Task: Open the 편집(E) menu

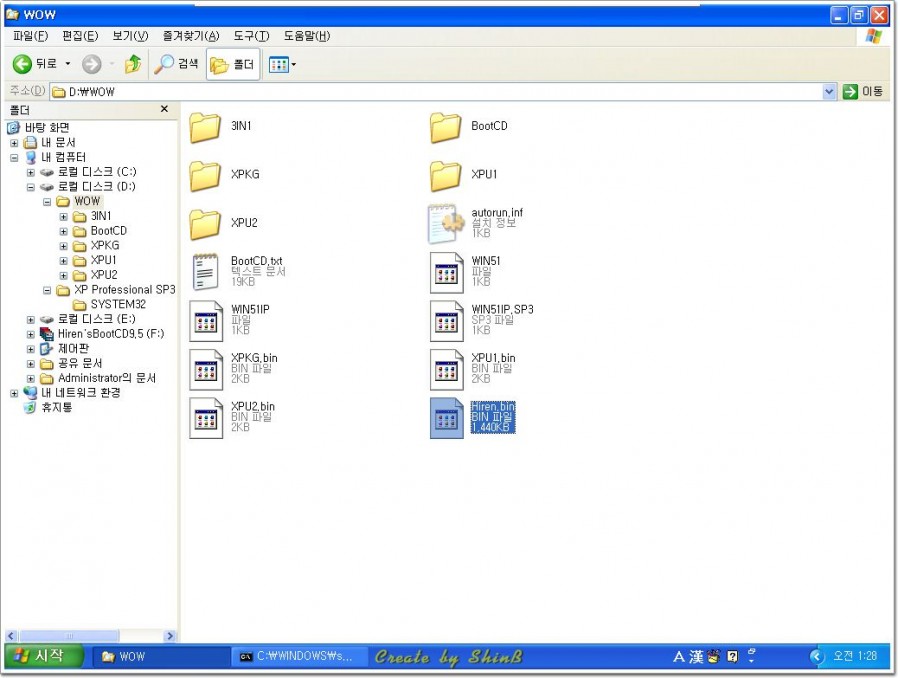Action: 80,36
